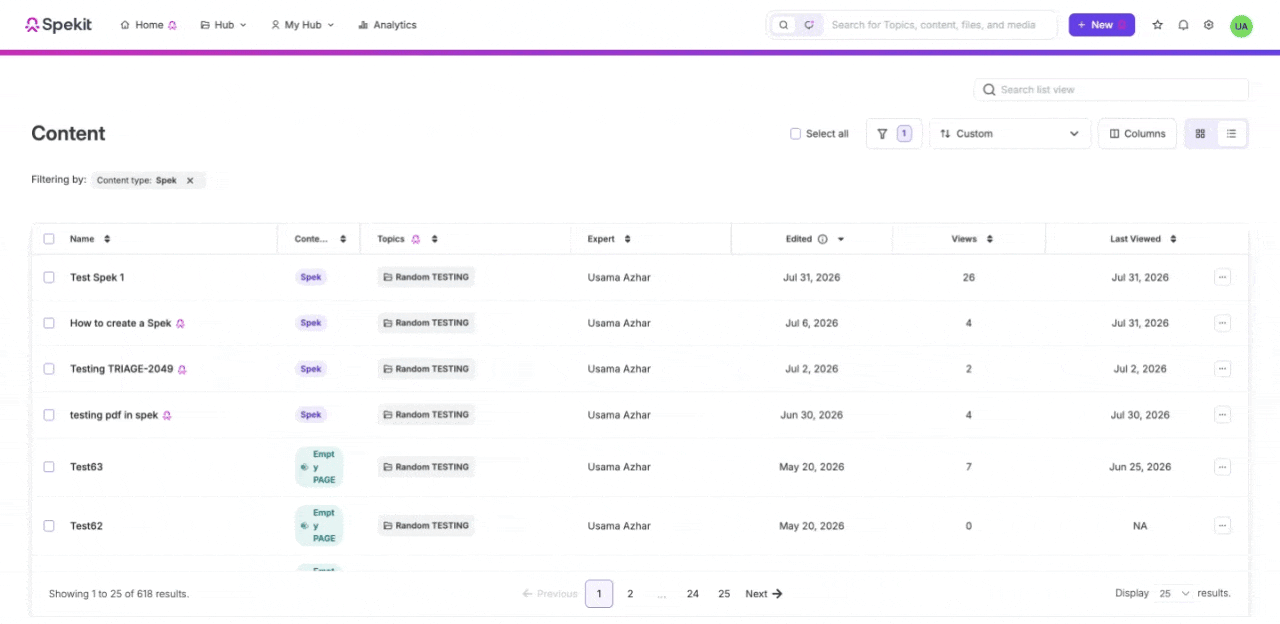This screenshot has height=624, width=1280.
Task: Select the Testing TRIAGE-2049 checkbox
Action: coord(49,369)
